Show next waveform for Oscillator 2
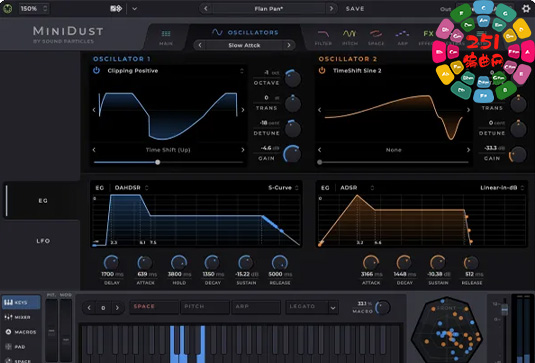Screen dimensions: 535x363 point(468,110)
